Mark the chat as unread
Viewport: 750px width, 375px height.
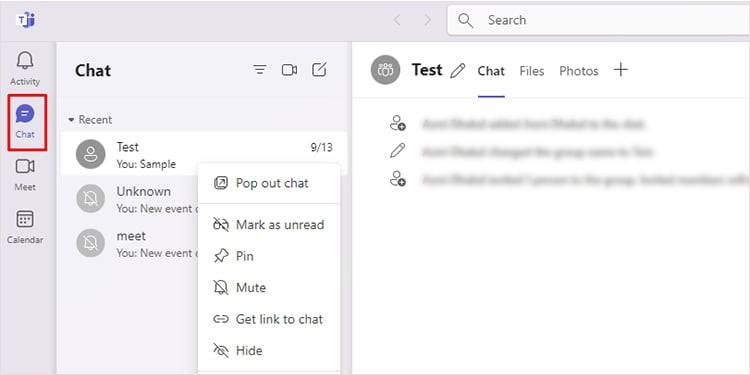269,224
